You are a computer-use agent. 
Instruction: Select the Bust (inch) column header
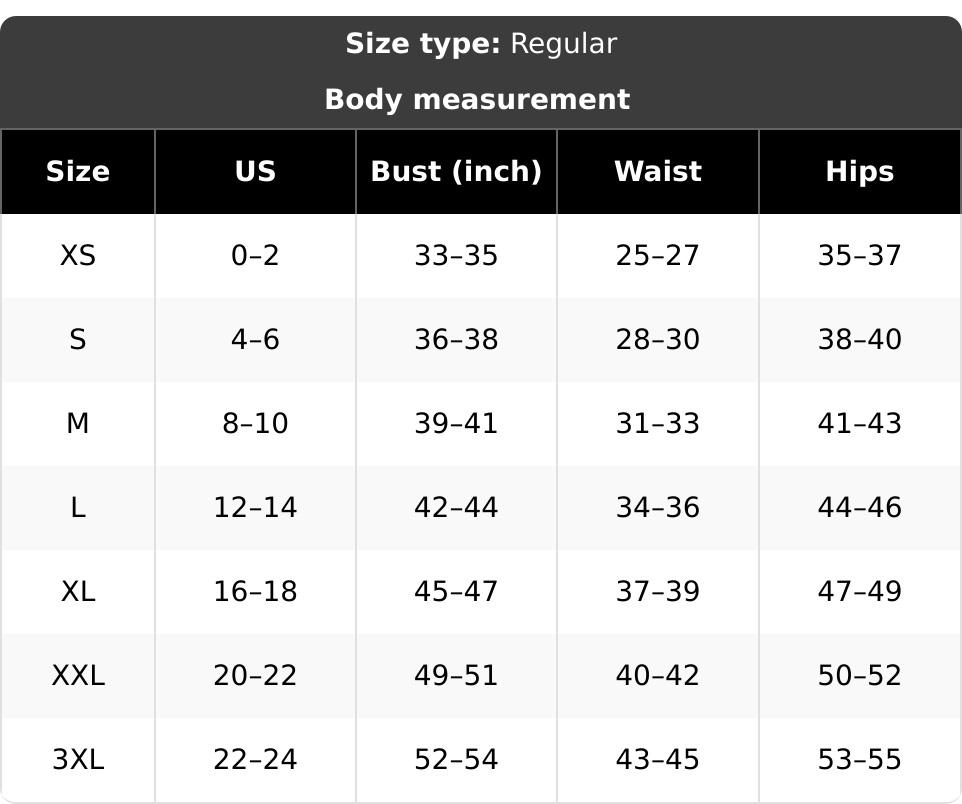coord(456,171)
